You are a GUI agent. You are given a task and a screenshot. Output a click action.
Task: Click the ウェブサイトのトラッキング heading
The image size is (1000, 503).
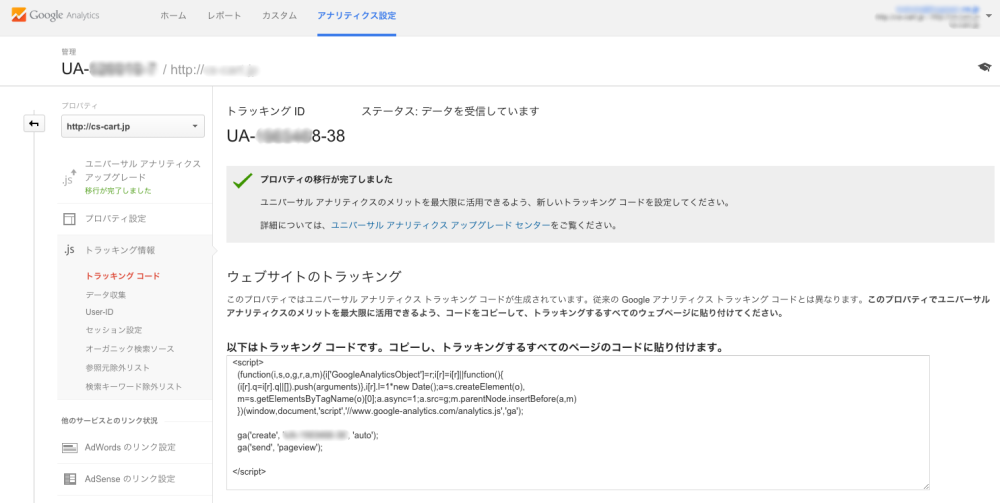click(314, 277)
